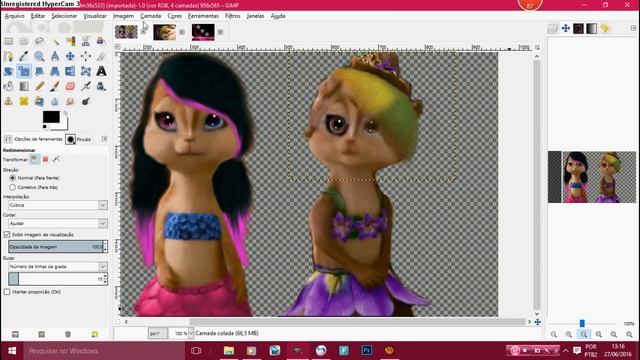Select the Shear tool
The image size is (640, 360).
[x=40, y=71]
